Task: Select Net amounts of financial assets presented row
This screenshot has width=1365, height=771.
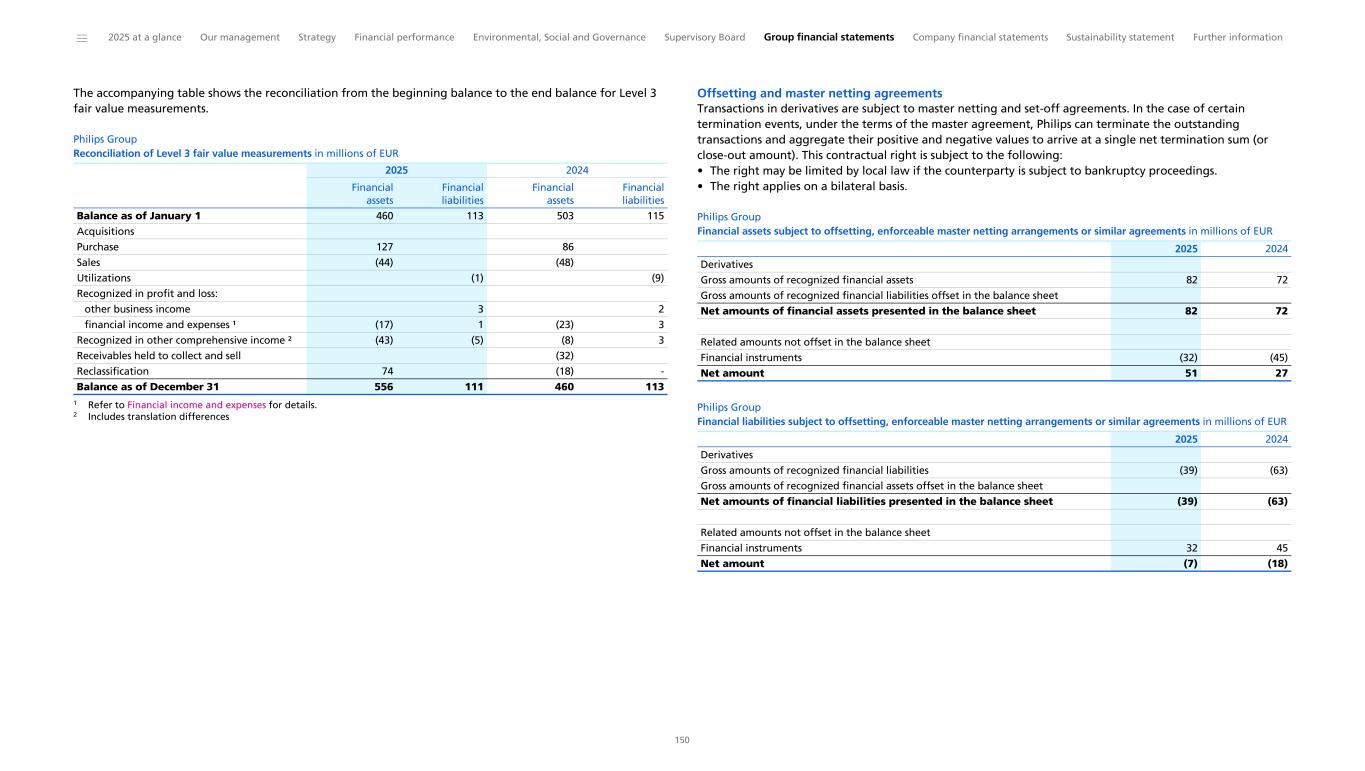Action: (868, 311)
